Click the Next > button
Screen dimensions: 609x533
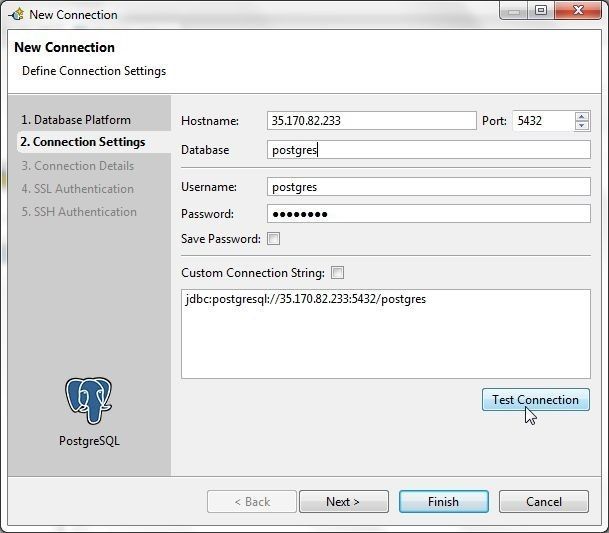pos(343,502)
